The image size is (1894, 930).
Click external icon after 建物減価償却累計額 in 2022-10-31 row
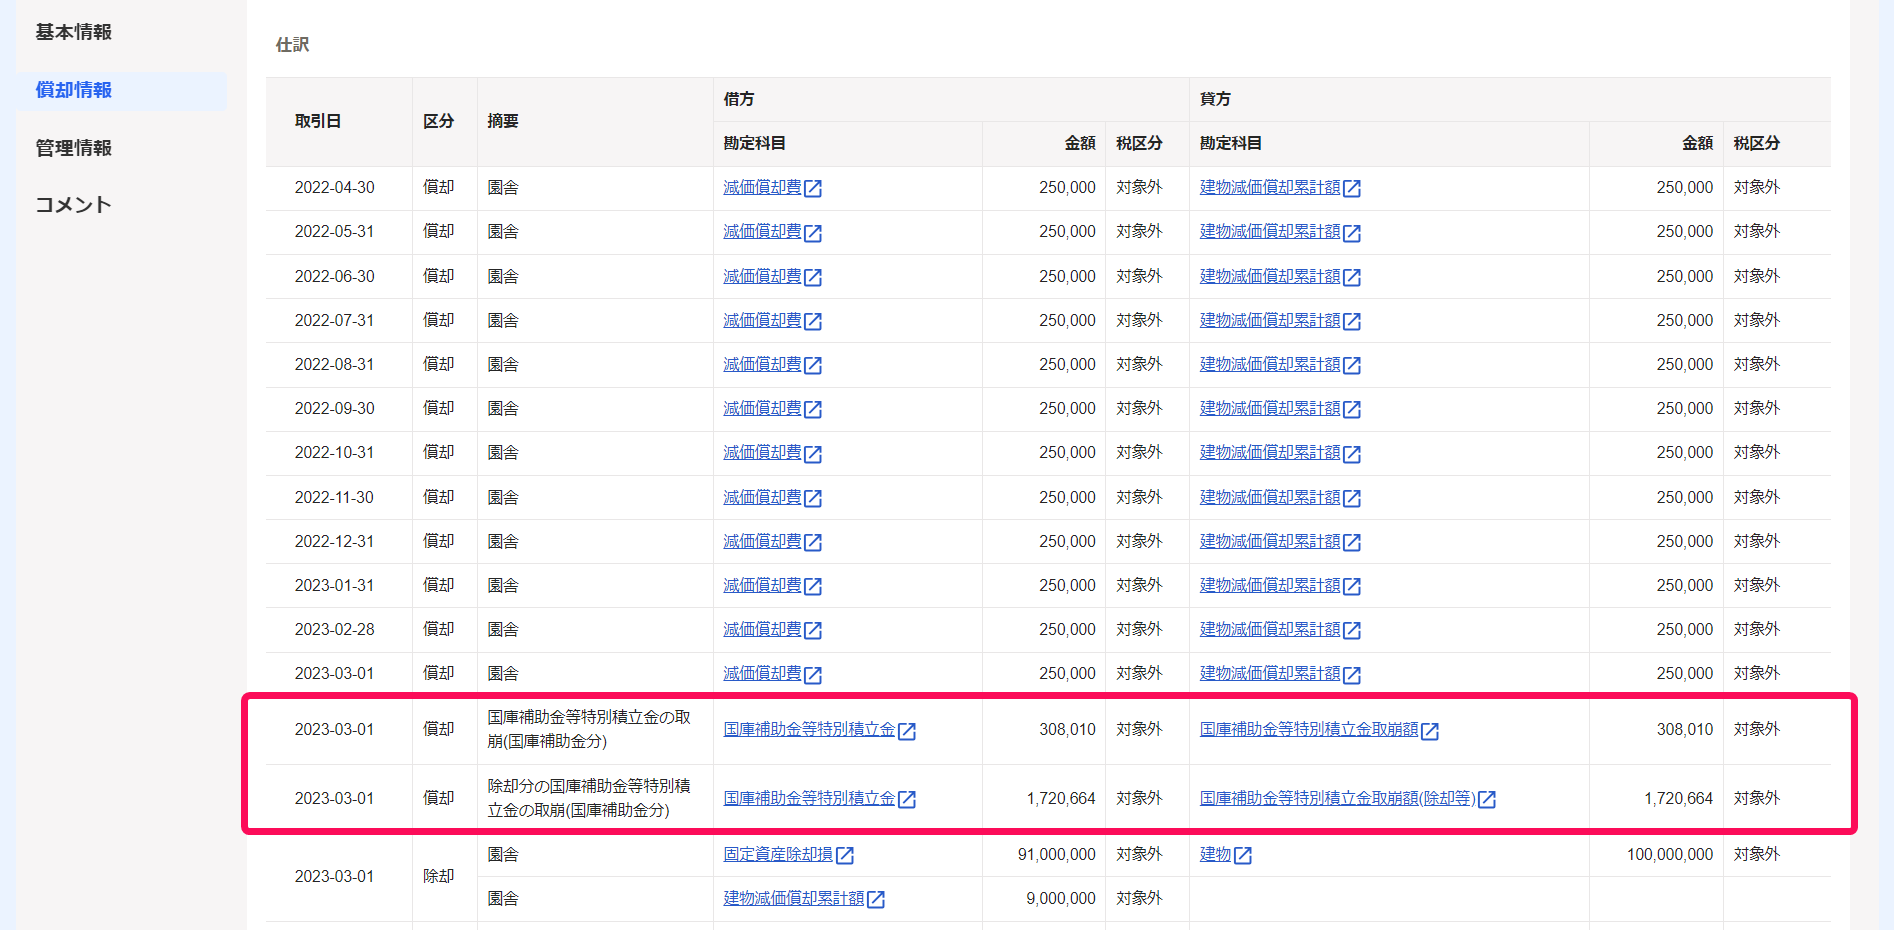1352,454
